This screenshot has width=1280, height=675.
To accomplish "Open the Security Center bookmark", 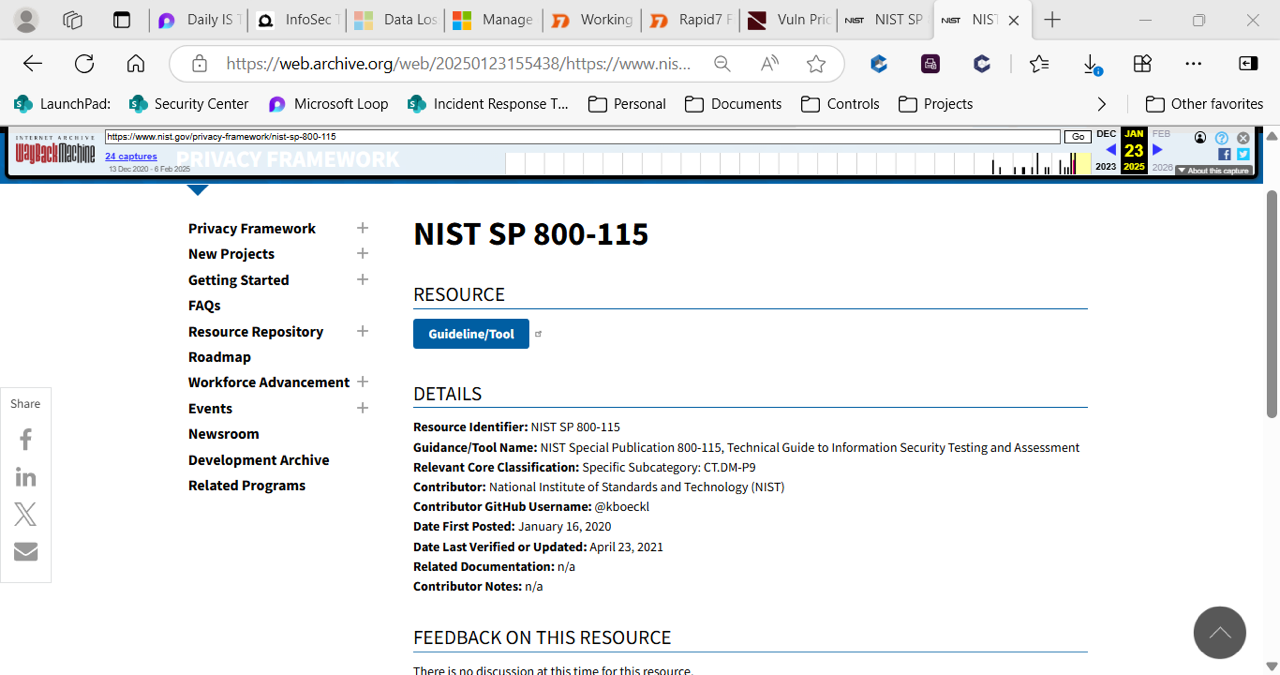I will [189, 104].
